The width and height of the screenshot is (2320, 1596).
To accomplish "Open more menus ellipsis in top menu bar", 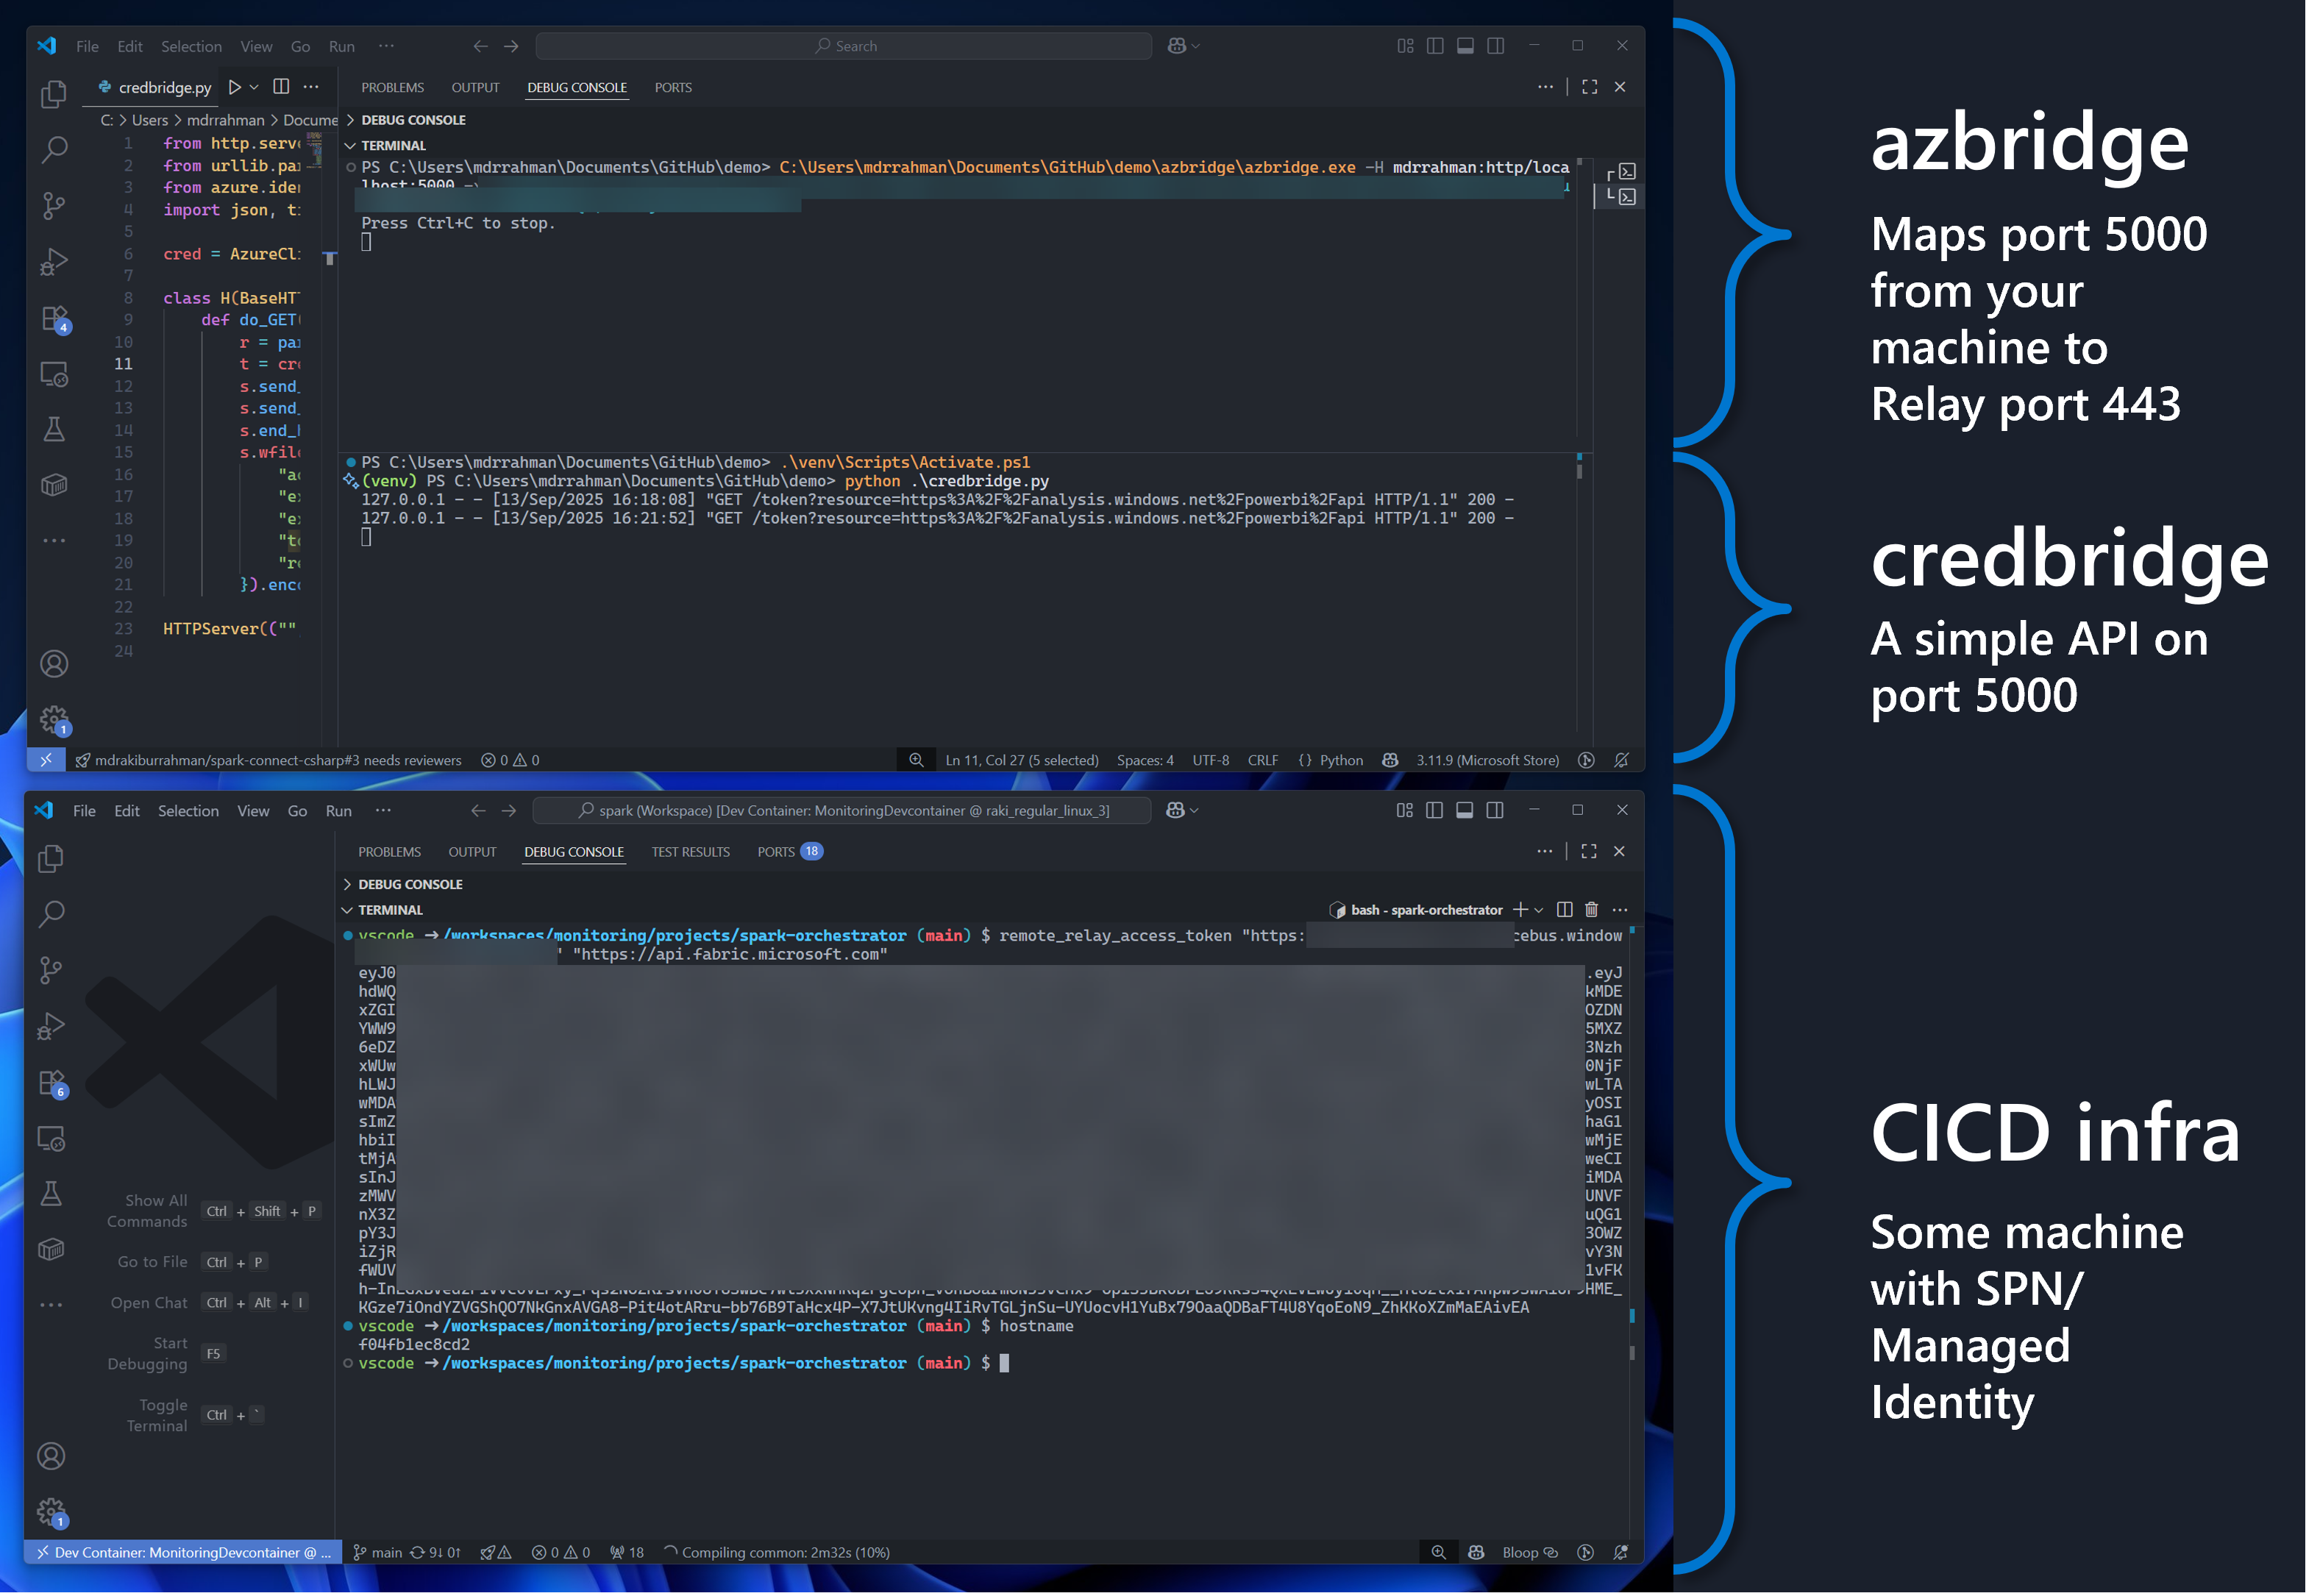I will 388,46.
